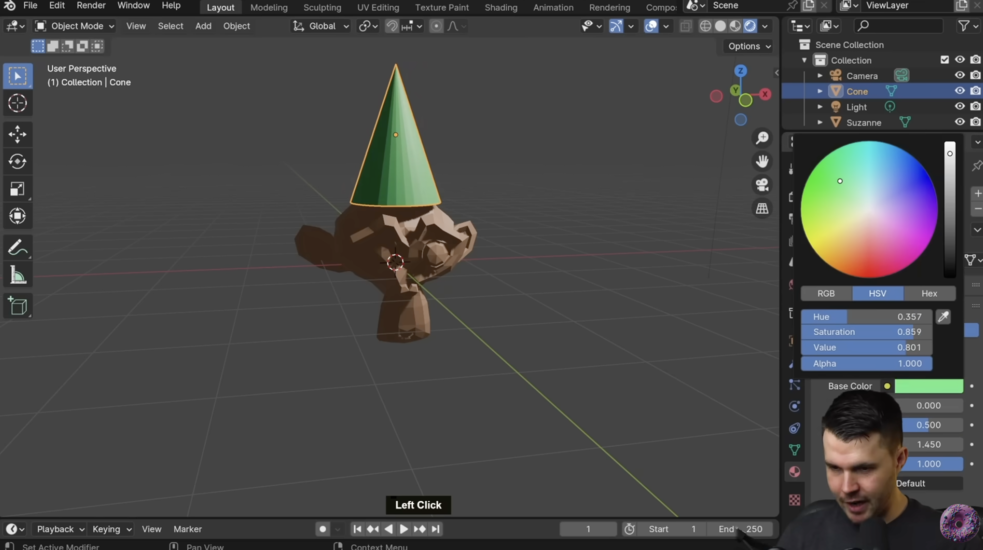Select HSV color mode button
The height and width of the screenshot is (550, 983).
pyautogui.click(x=878, y=294)
